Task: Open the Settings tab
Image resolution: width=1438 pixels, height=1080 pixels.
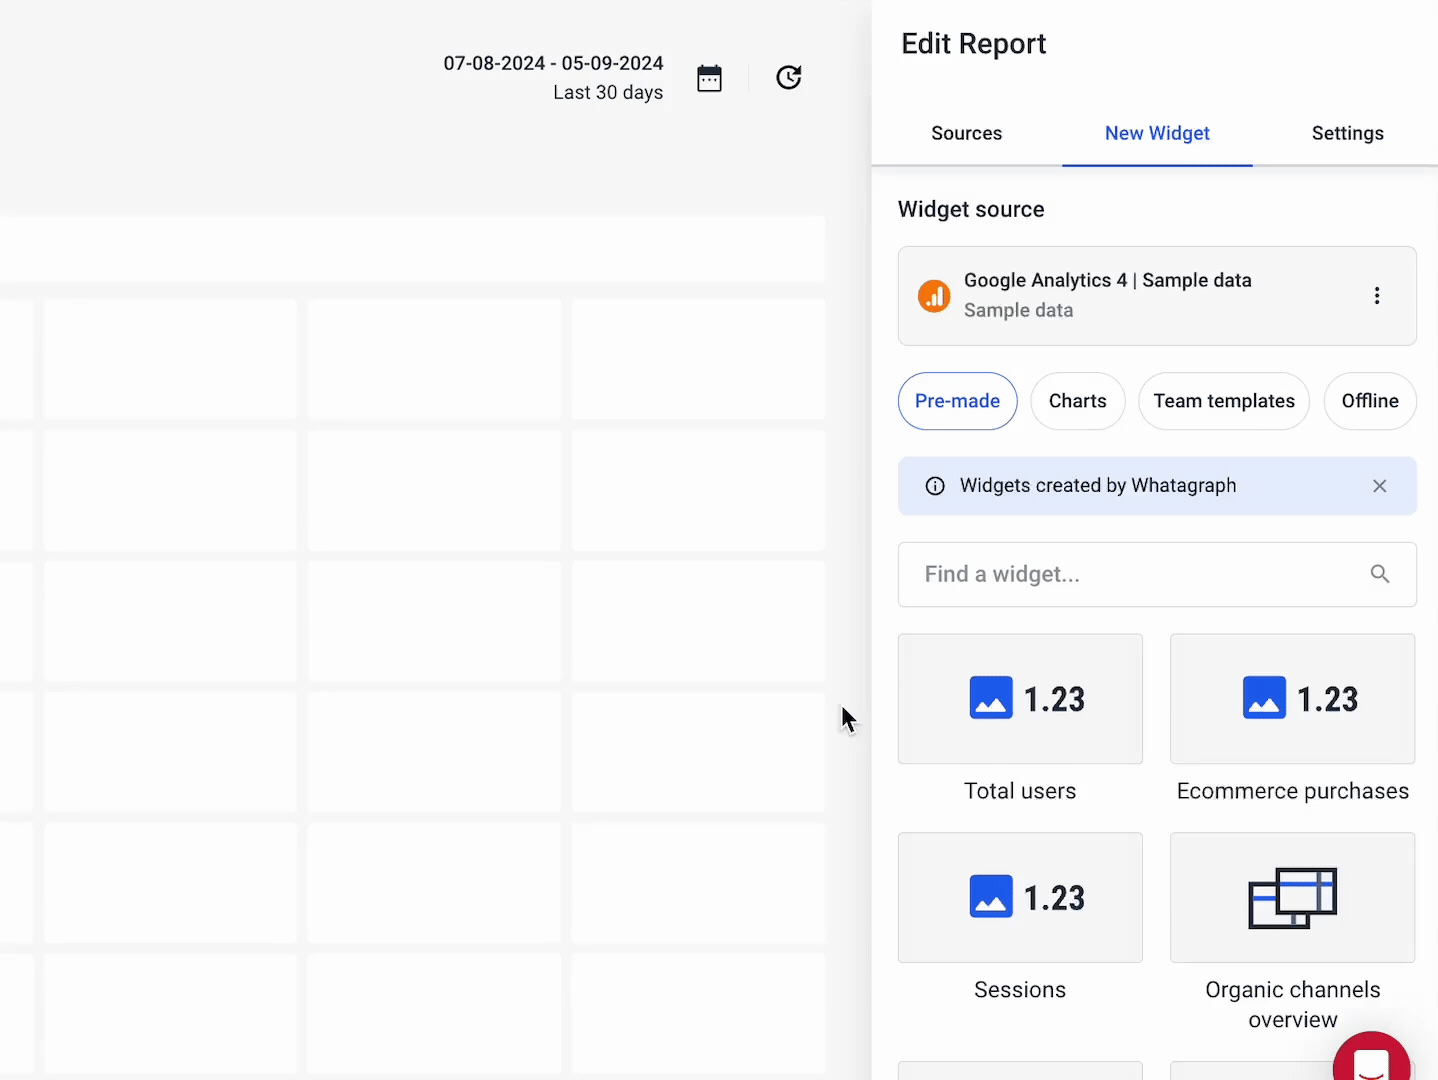Action: tap(1347, 133)
